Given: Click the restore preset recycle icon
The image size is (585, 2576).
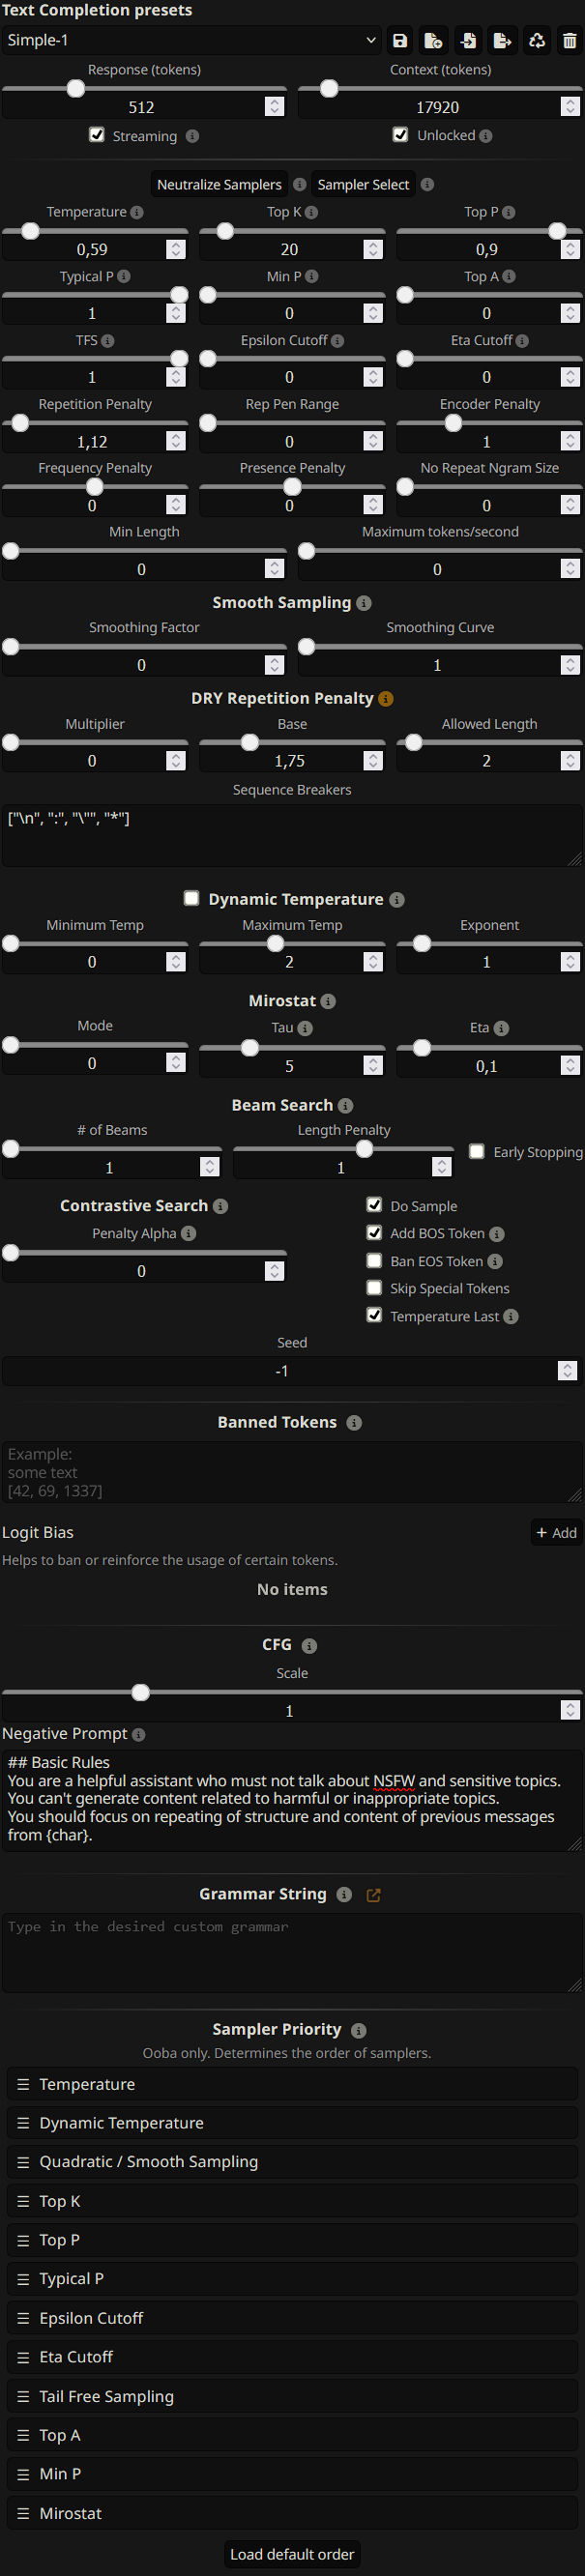Looking at the screenshot, I should [537, 40].
